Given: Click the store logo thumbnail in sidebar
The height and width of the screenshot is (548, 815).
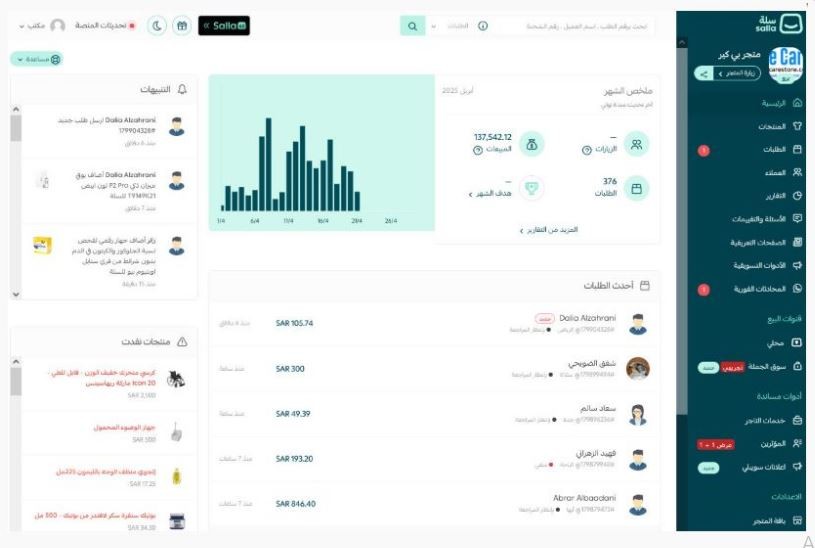Looking at the screenshot, I should (785, 65).
